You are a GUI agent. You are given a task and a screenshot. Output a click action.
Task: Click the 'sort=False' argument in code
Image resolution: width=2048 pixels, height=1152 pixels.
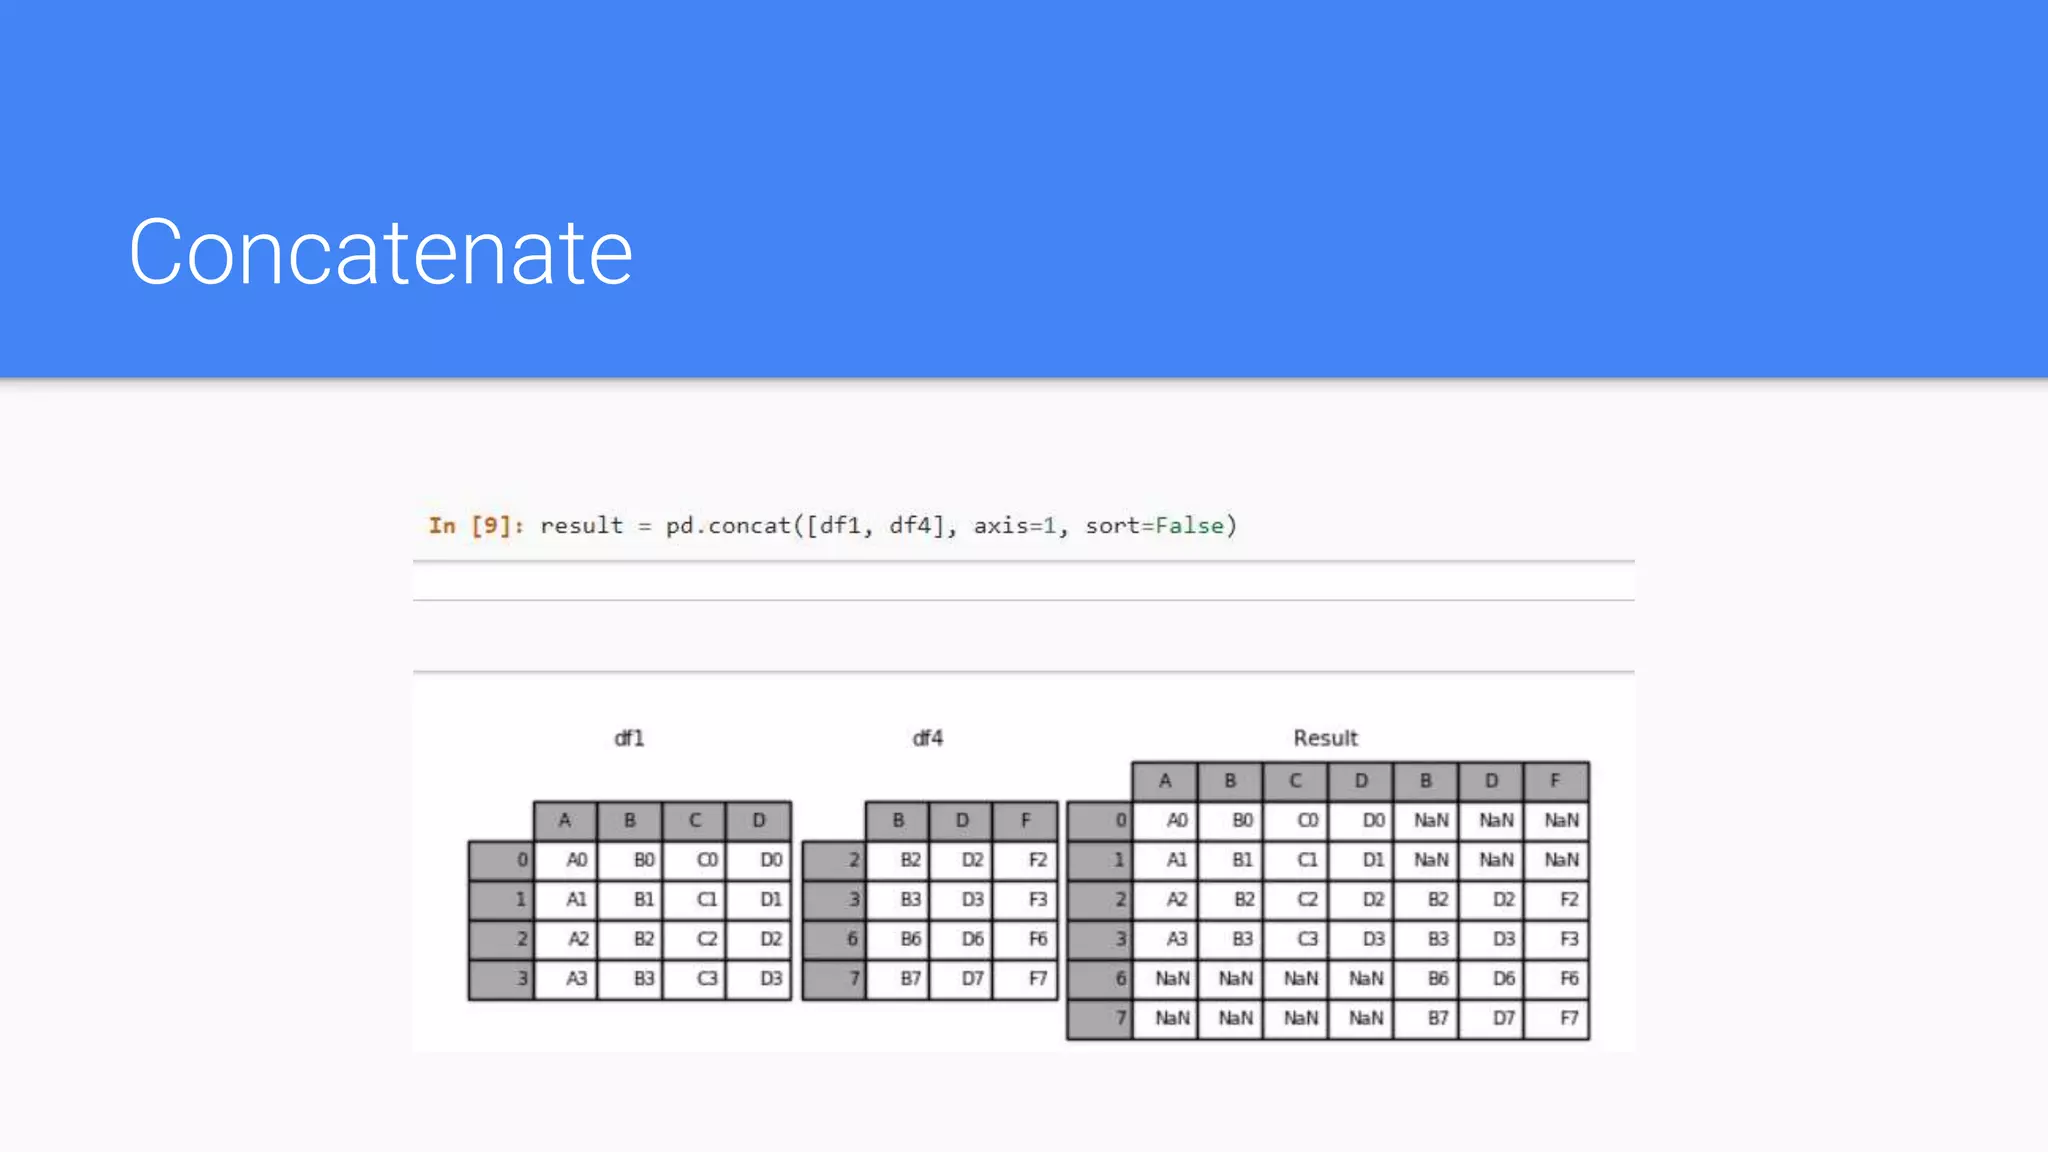pyautogui.click(x=1155, y=526)
